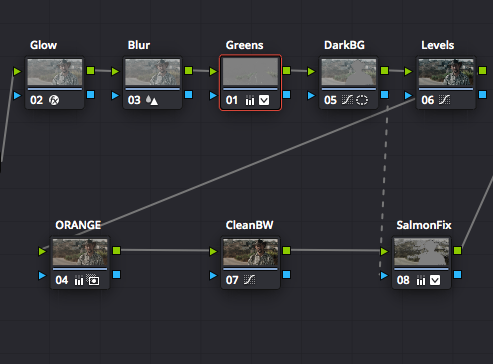
Task: Click the blue key input of SalmonFix node
Action: coord(384,275)
